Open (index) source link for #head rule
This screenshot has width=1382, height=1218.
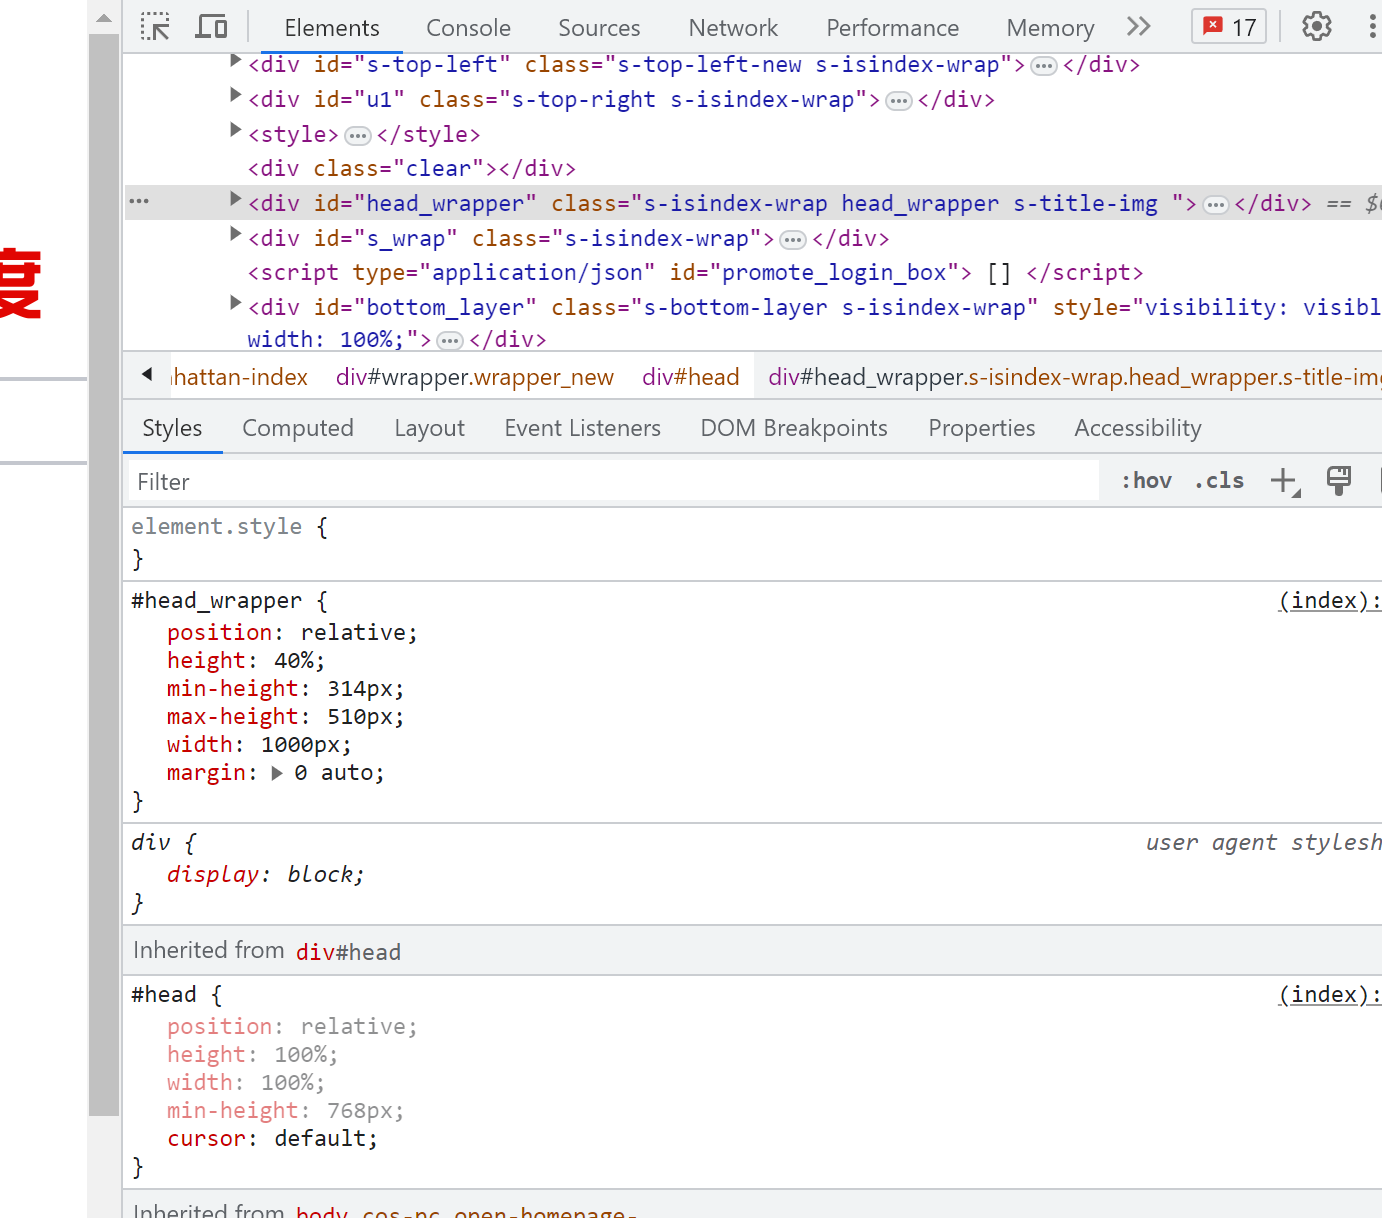coord(1329,994)
